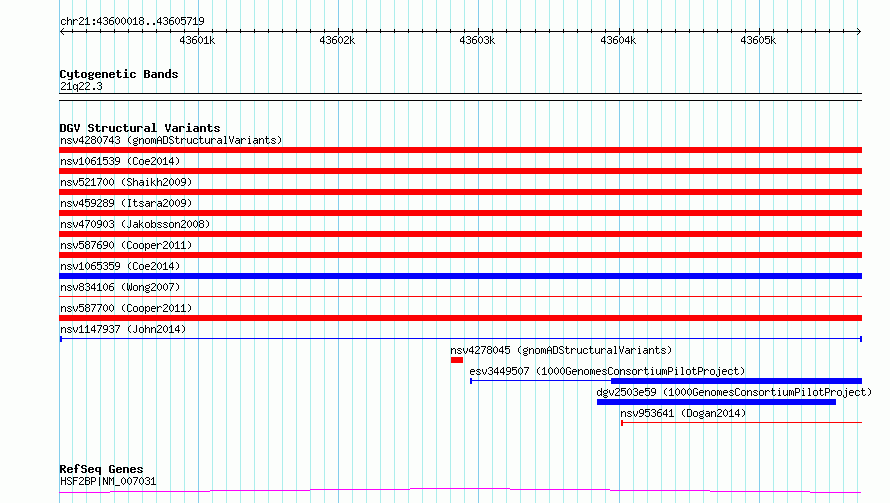Image resolution: width=890 pixels, height=503 pixels.
Task: Select the magenta HSF2BP gene track line
Action: 460,490
